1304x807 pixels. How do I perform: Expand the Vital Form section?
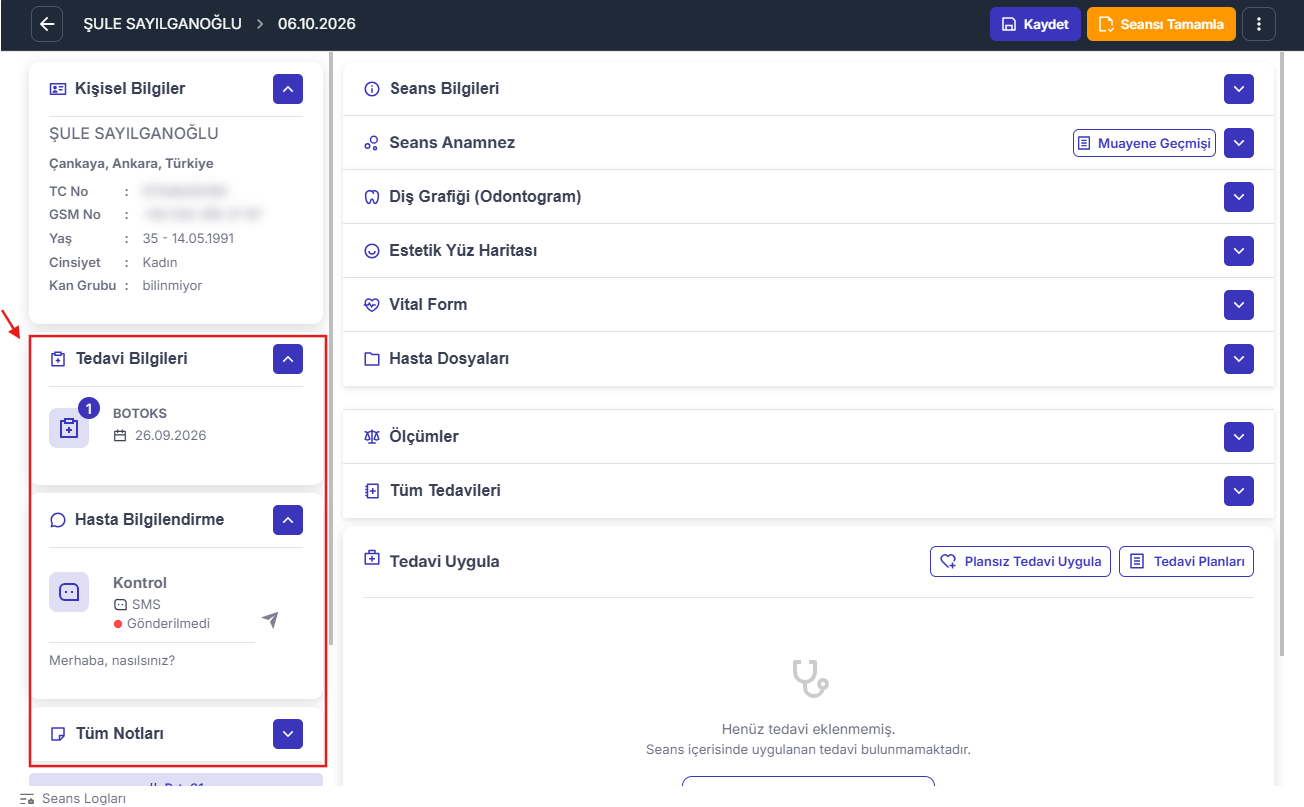[1239, 305]
